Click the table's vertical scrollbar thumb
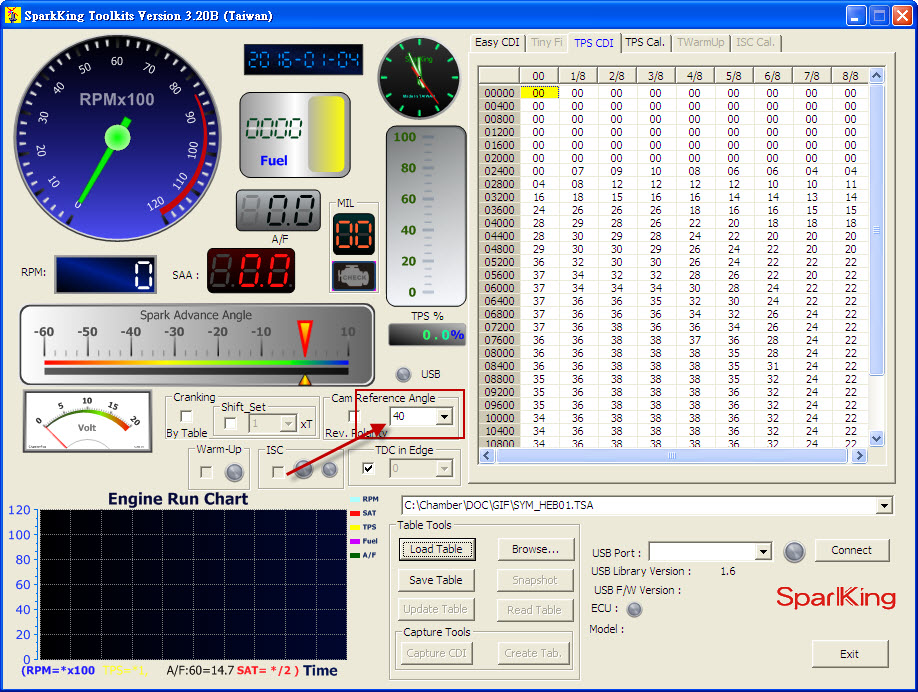Screen dimensions: 918x692 tap(876, 230)
